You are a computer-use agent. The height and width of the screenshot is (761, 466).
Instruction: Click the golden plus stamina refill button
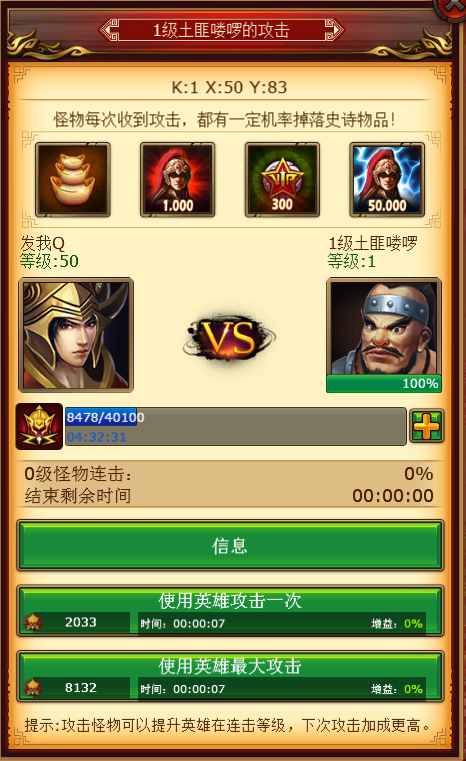pyautogui.click(x=427, y=426)
